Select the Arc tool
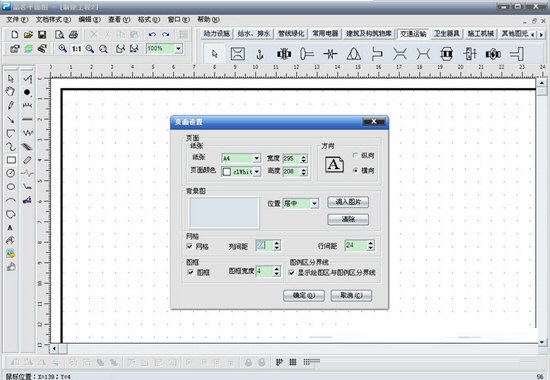 (x=11, y=200)
